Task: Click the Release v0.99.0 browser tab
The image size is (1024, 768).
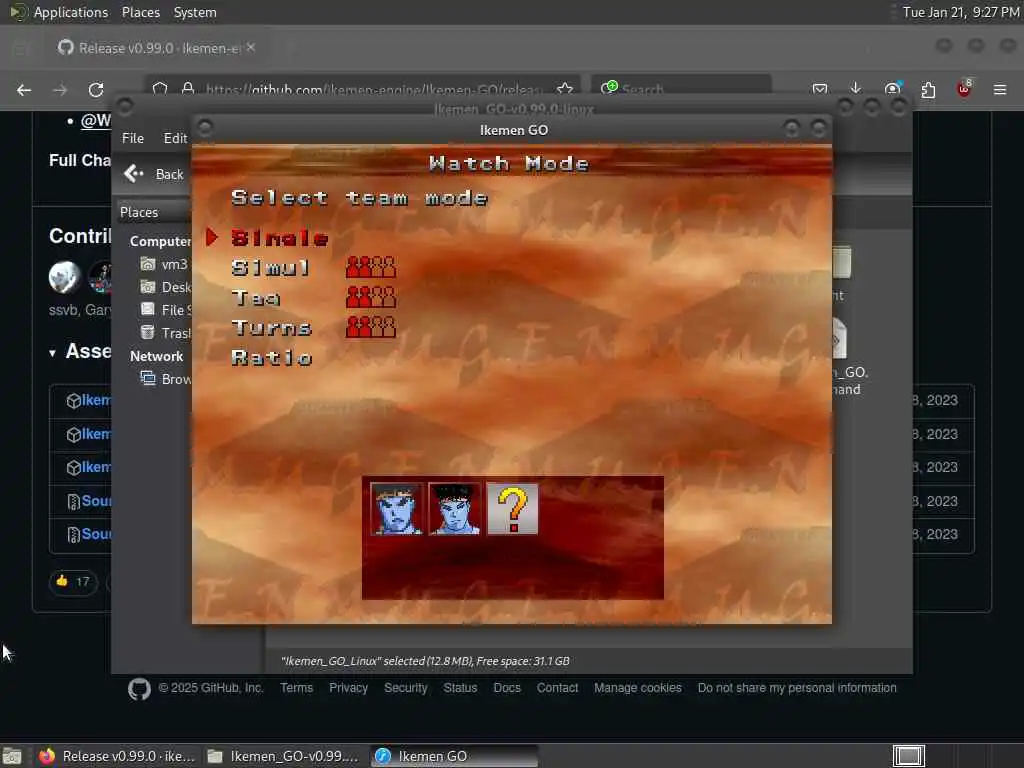Action: coord(157,48)
